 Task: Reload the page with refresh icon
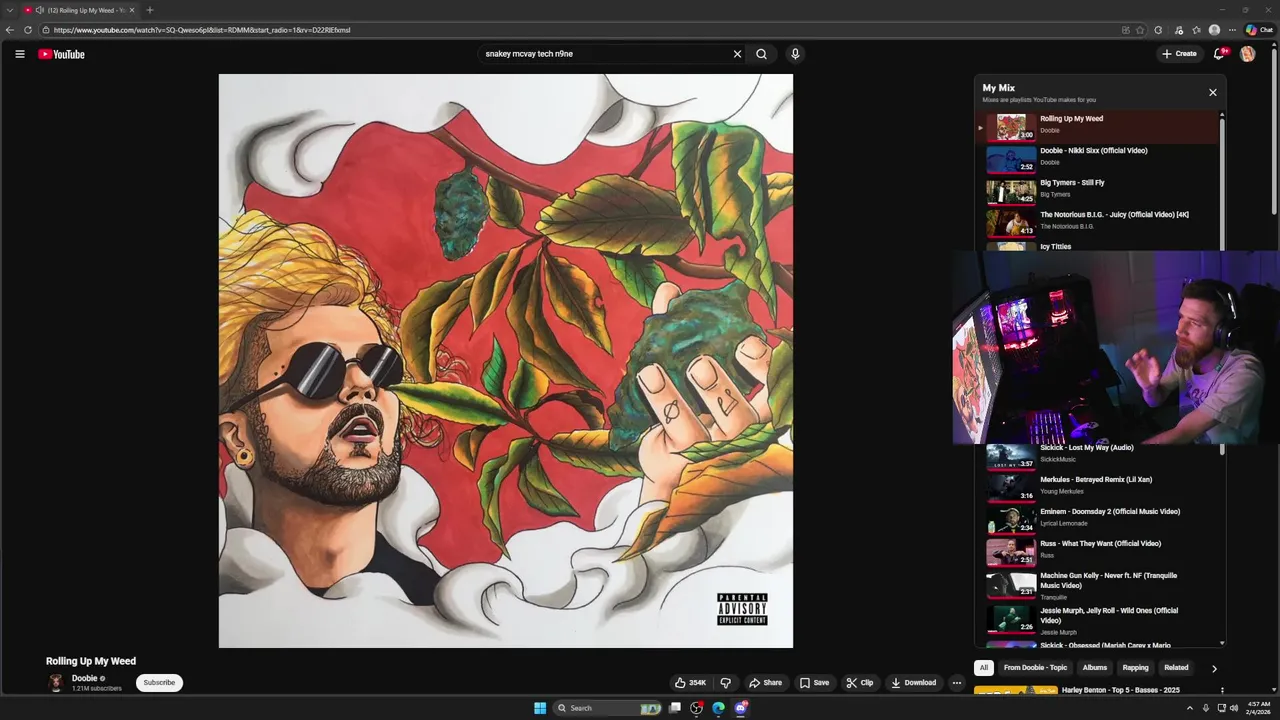28,30
